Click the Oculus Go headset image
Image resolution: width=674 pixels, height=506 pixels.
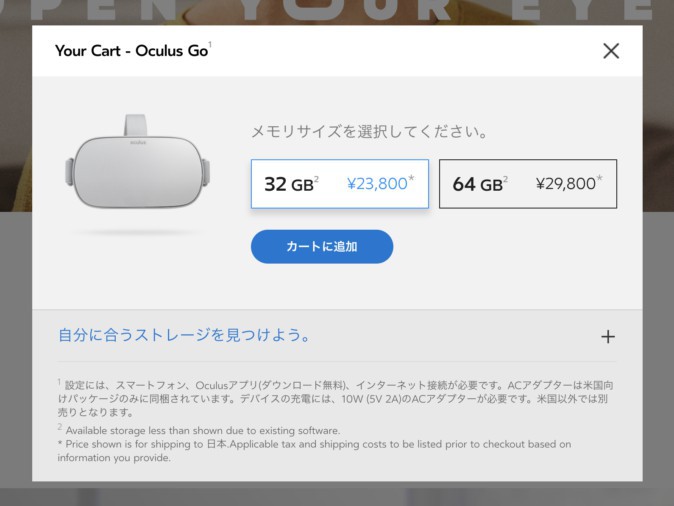pos(139,168)
